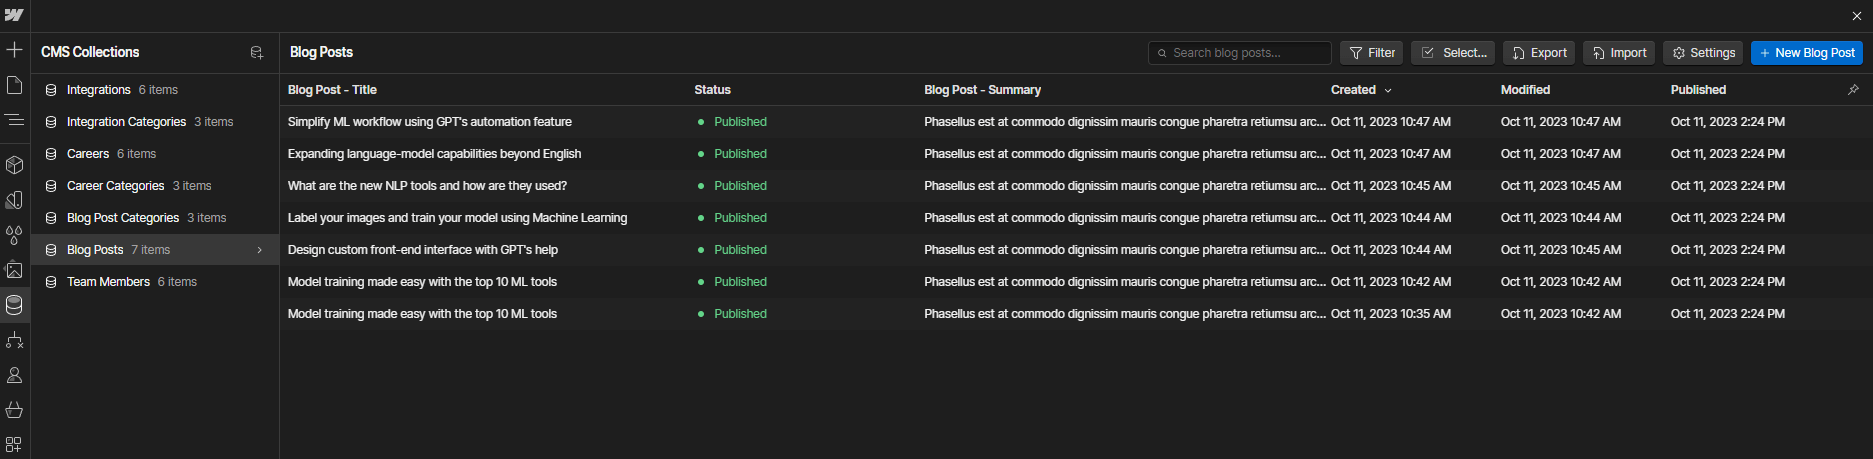The height and width of the screenshot is (459, 1873).
Task: Open the Assets image panel
Action: 14,270
